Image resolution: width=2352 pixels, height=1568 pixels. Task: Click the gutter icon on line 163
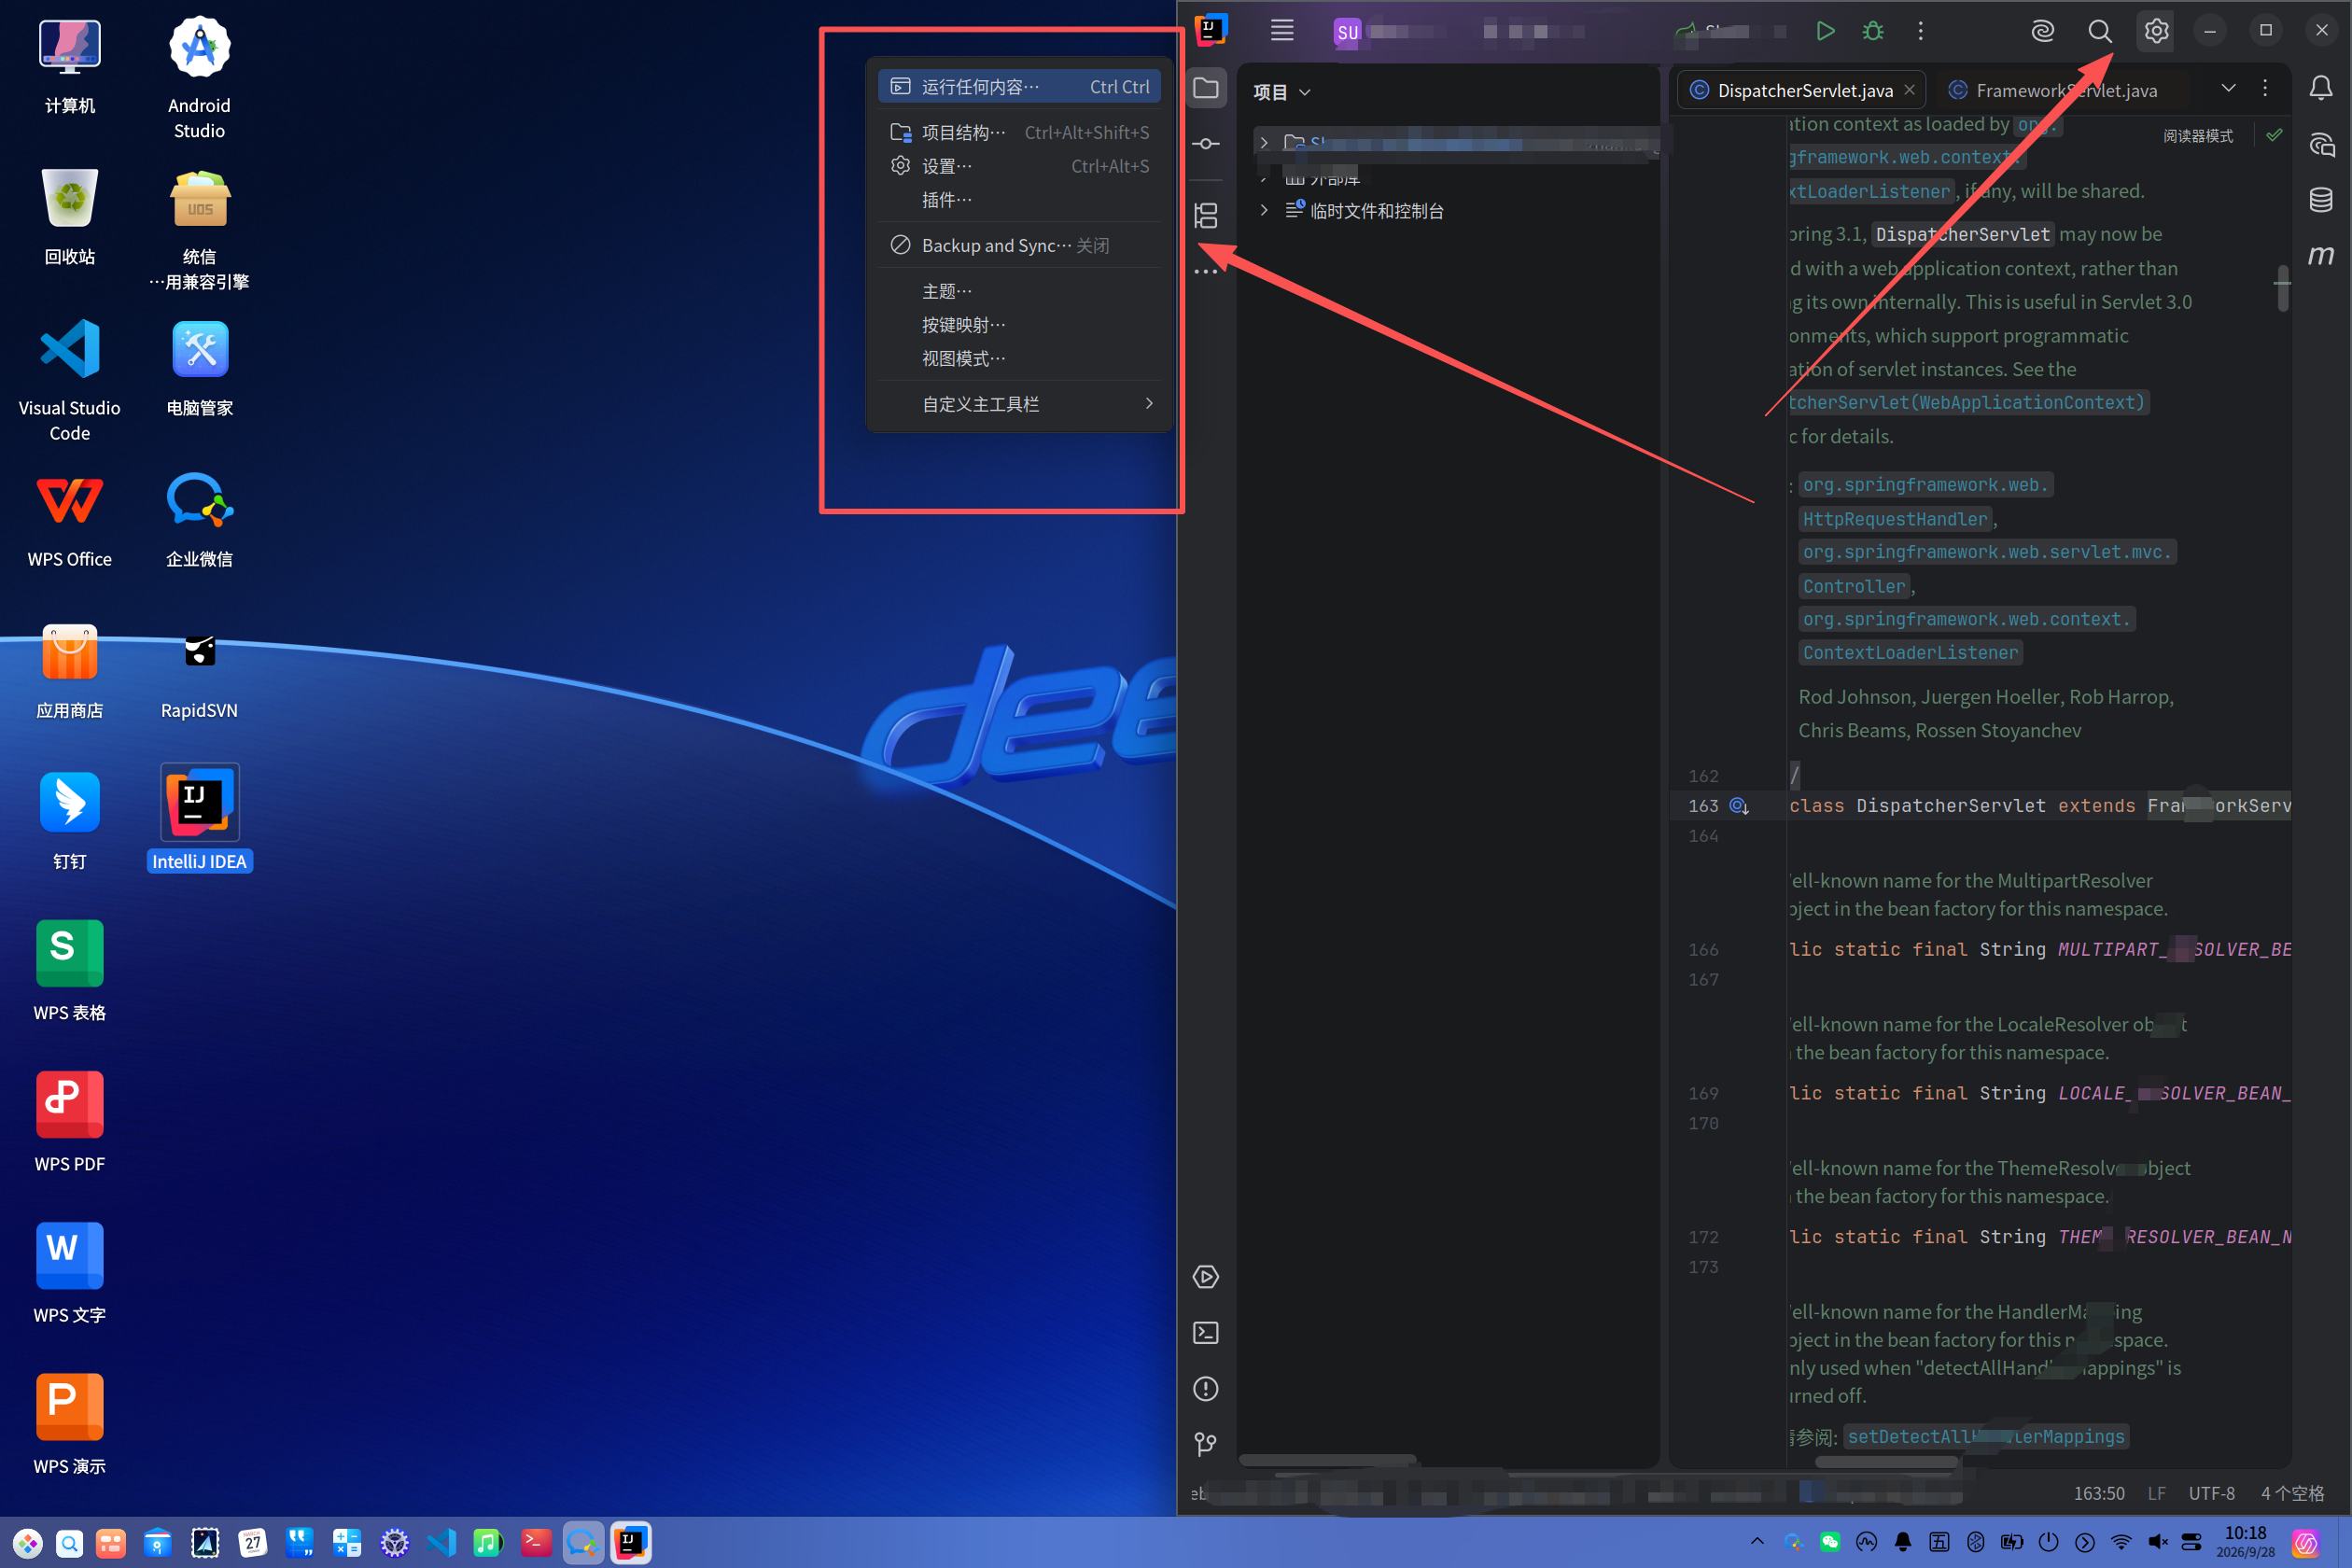tap(1739, 806)
